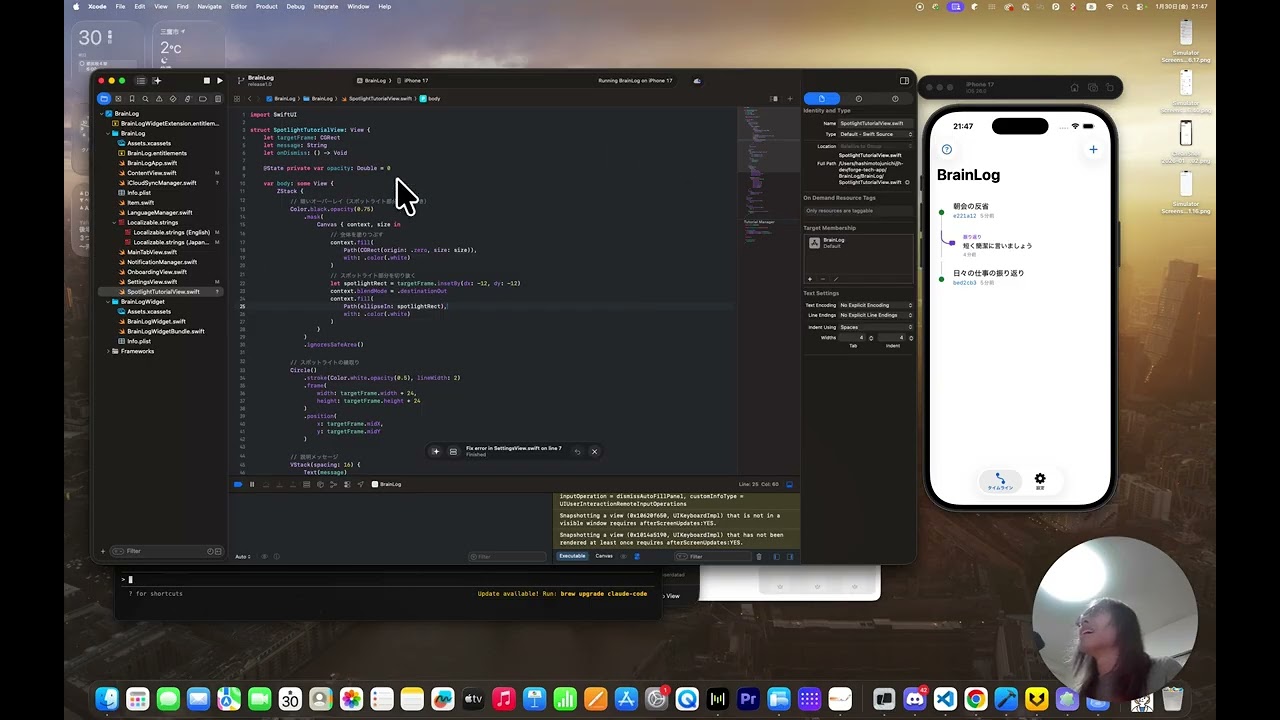Open the Editor menu
This screenshot has width=1280, height=720.
[x=238, y=6]
